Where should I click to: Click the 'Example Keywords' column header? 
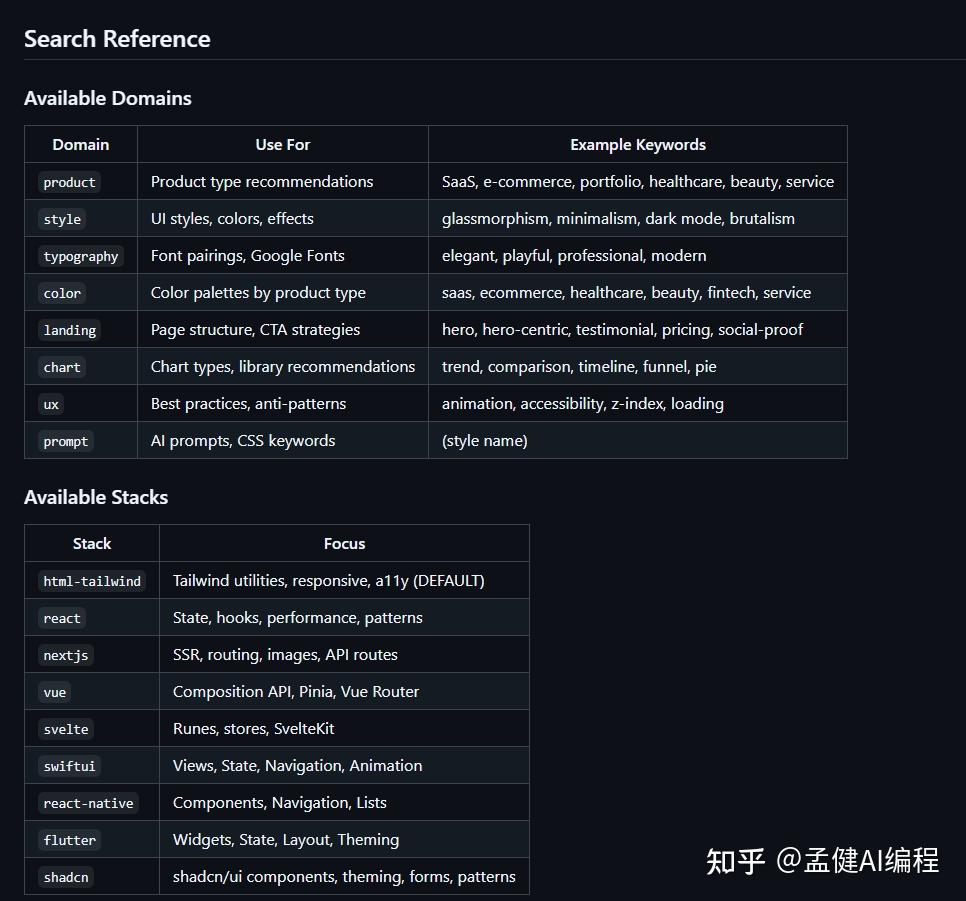pos(638,144)
